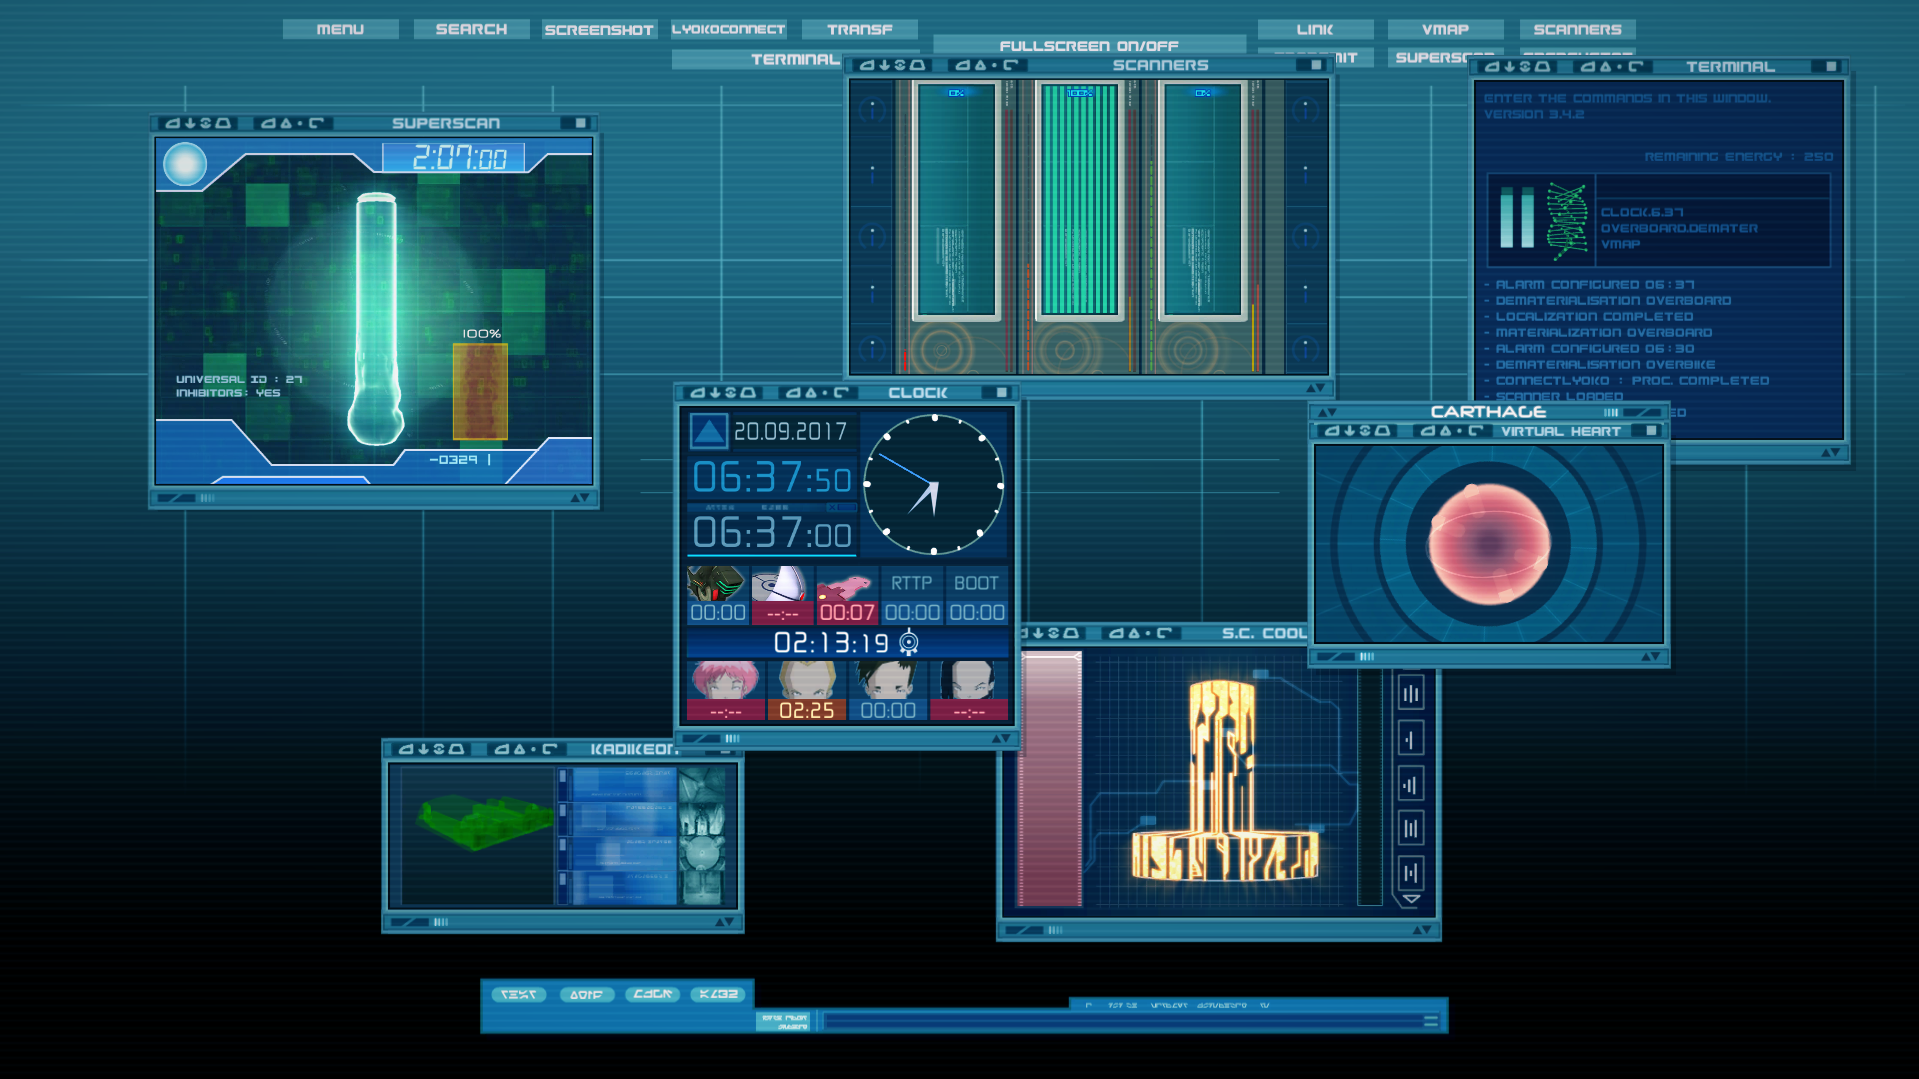
Task: Toggle FULLSCREEN ON/OFF
Action: pos(1089,45)
